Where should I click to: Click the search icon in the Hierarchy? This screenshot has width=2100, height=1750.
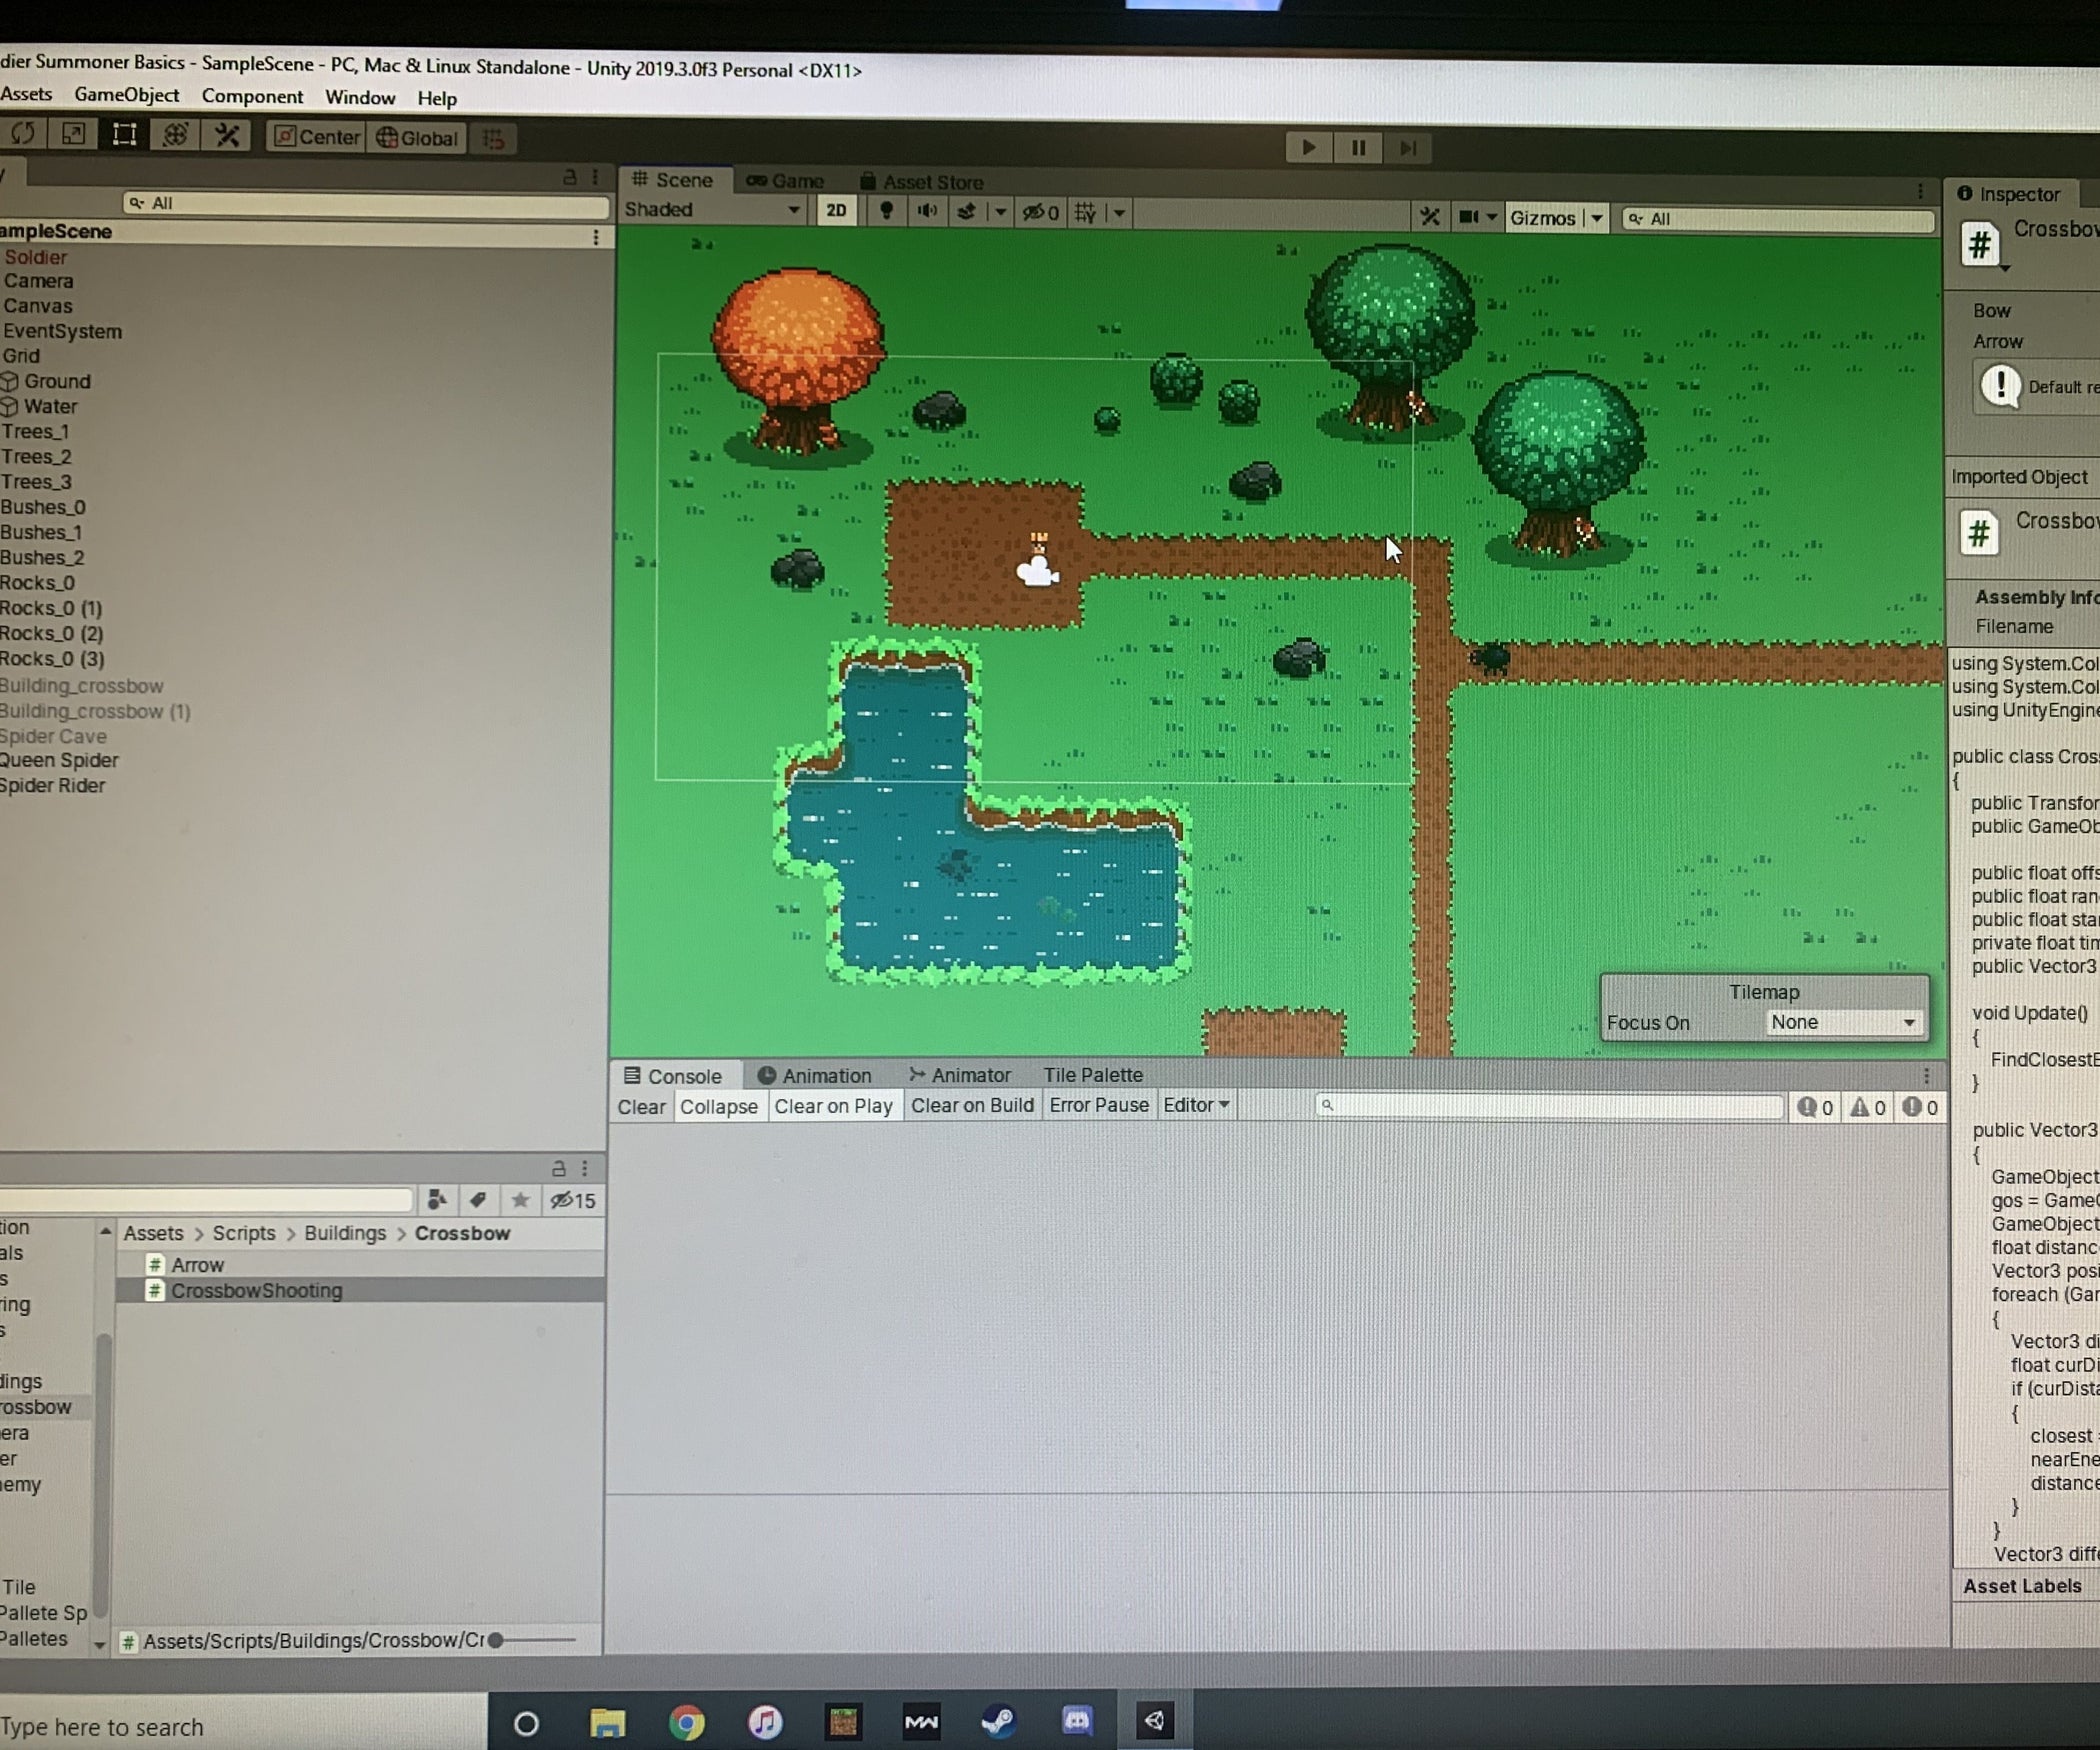click(138, 202)
